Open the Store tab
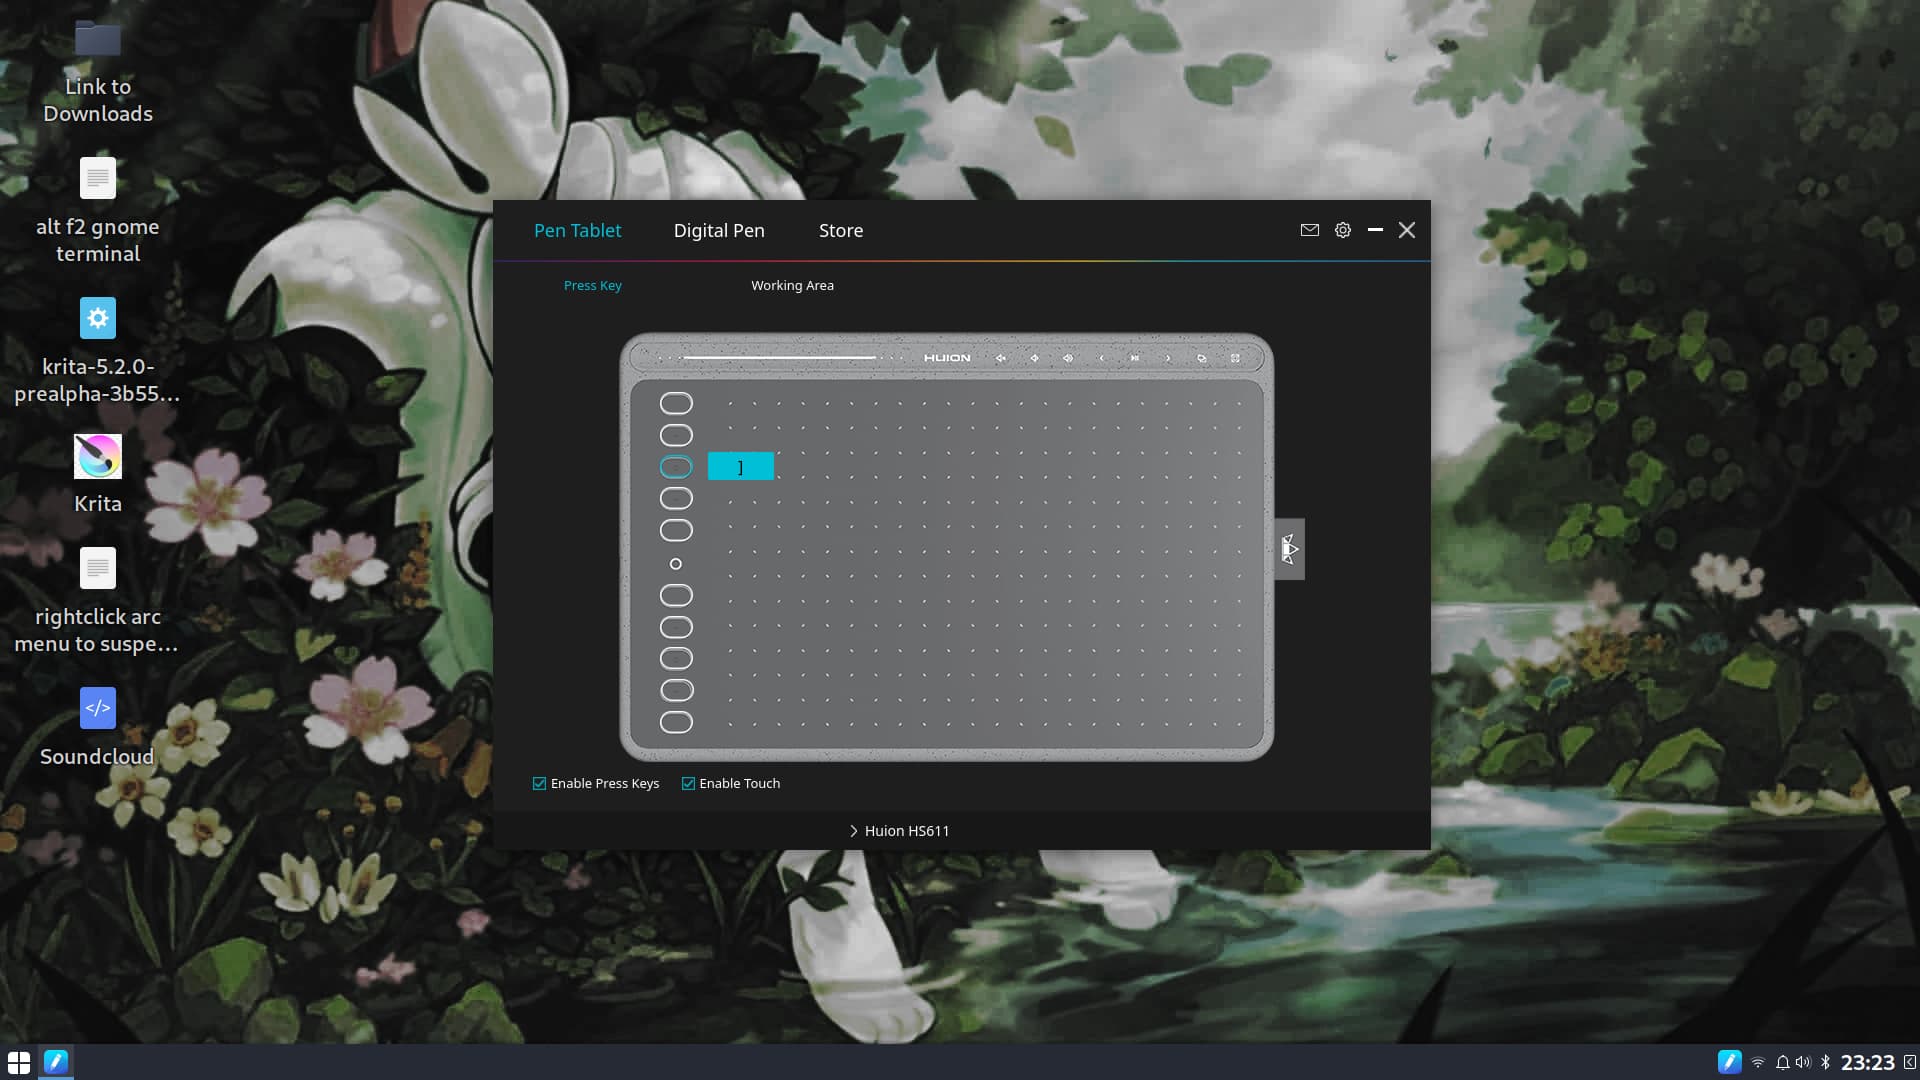This screenshot has height=1080, width=1920. click(x=840, y=231)
